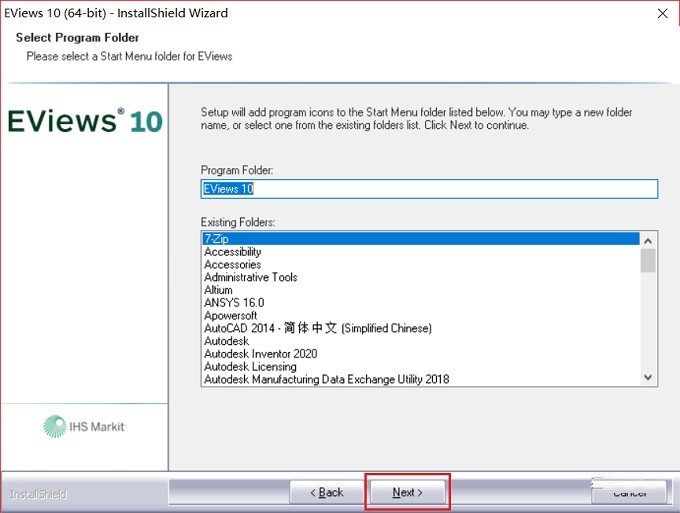Pick Apowersoft in folder list

pyautogui.click(x=421, y=315)
